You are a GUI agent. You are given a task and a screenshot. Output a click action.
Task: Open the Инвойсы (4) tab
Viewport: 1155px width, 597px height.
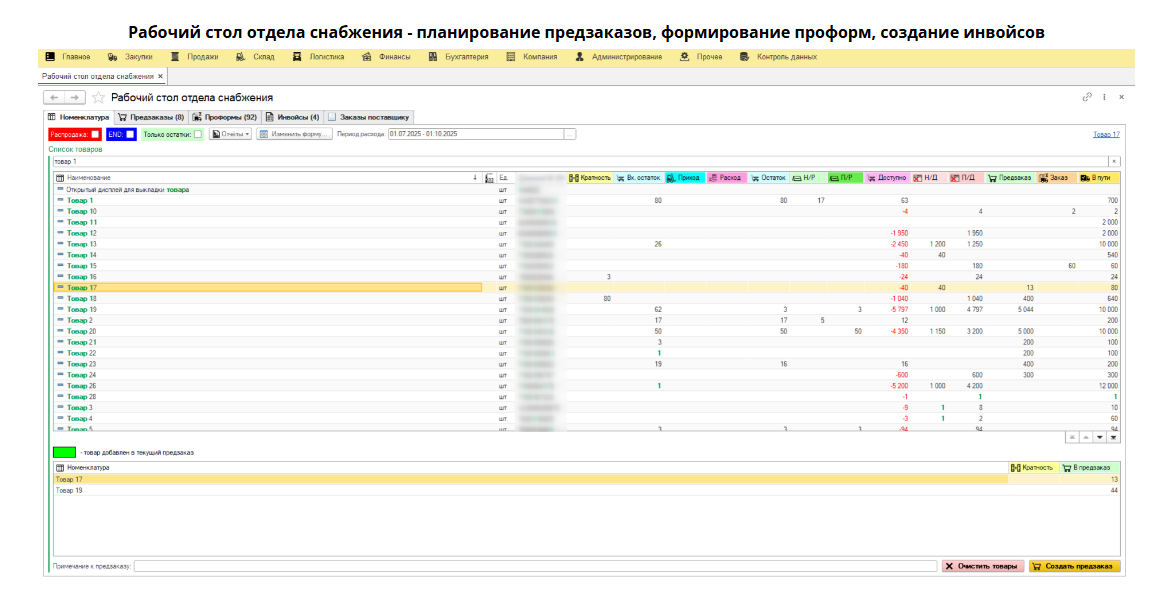pos(292,117)
